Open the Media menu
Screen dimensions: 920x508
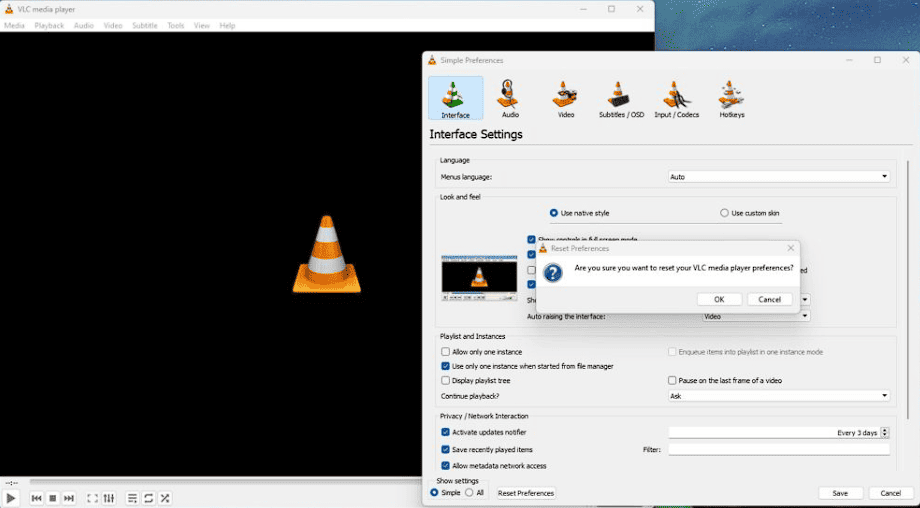click(14, 25)
